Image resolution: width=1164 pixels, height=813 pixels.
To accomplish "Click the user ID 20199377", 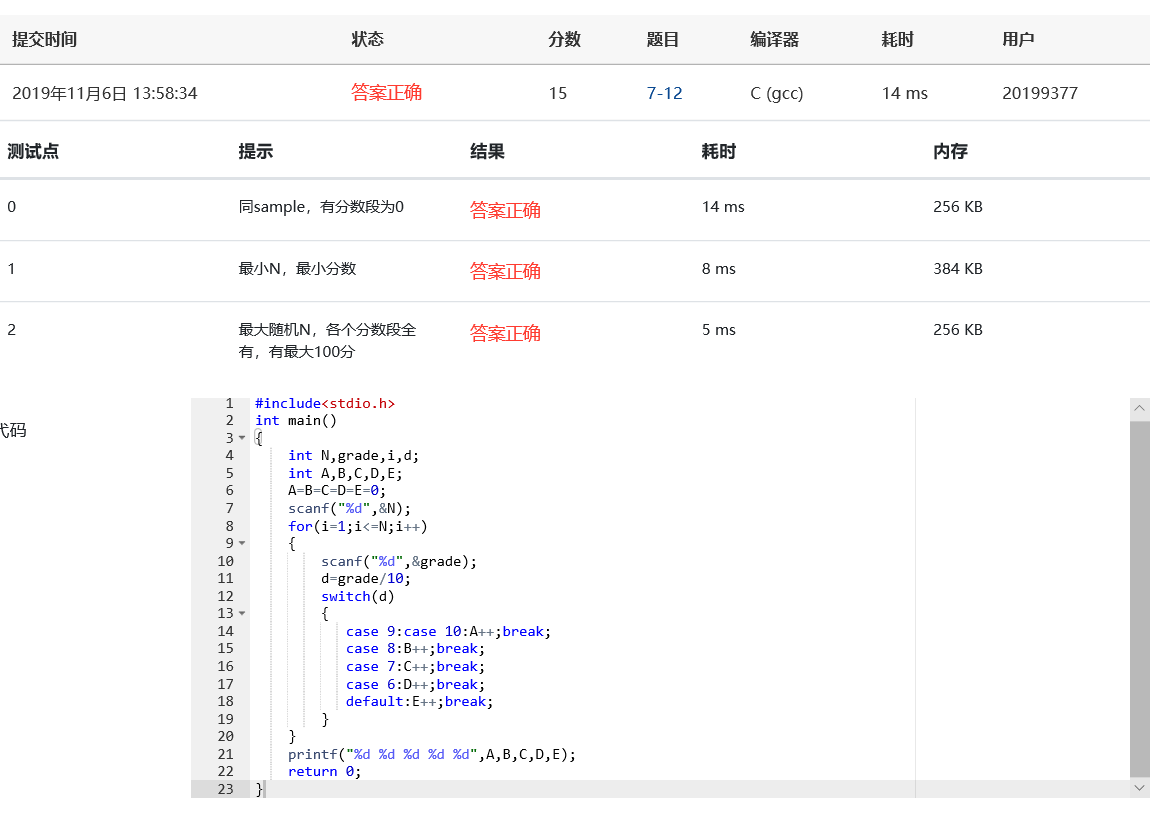I will 1039,93.
